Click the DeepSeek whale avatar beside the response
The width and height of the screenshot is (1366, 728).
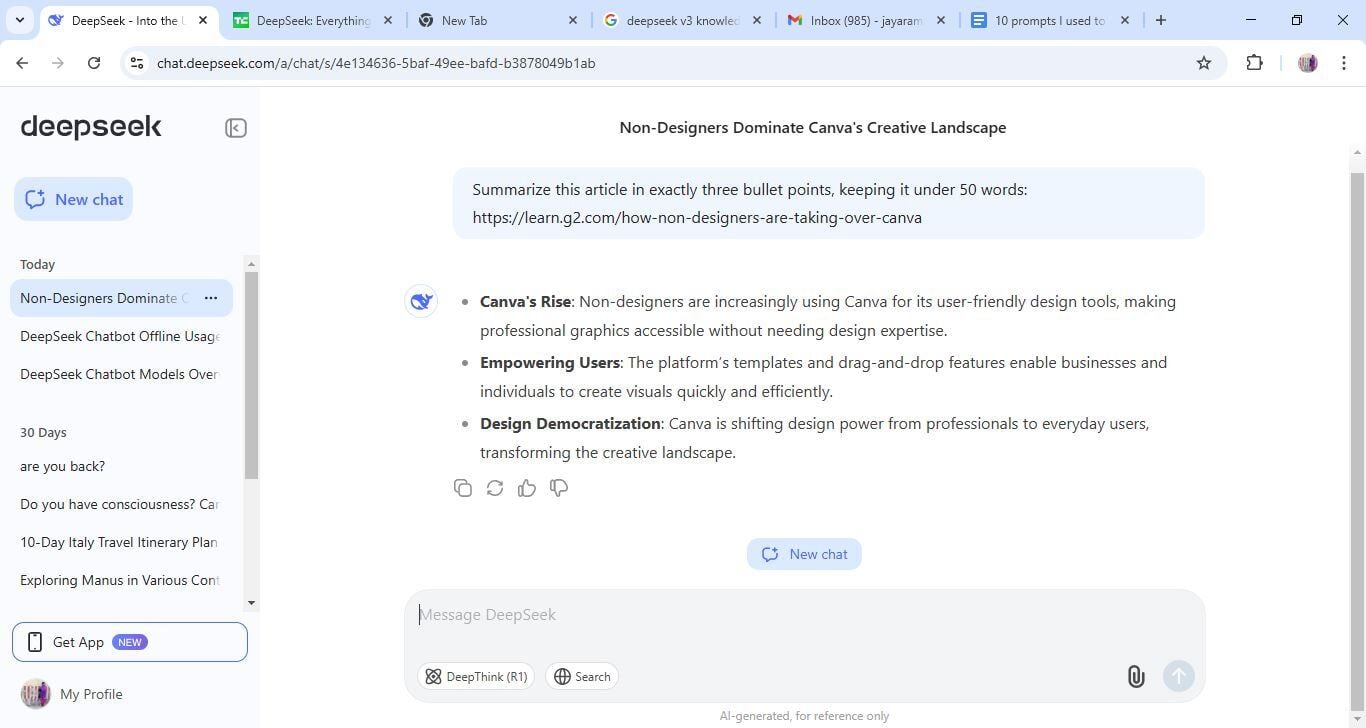(x=421, y=301)
